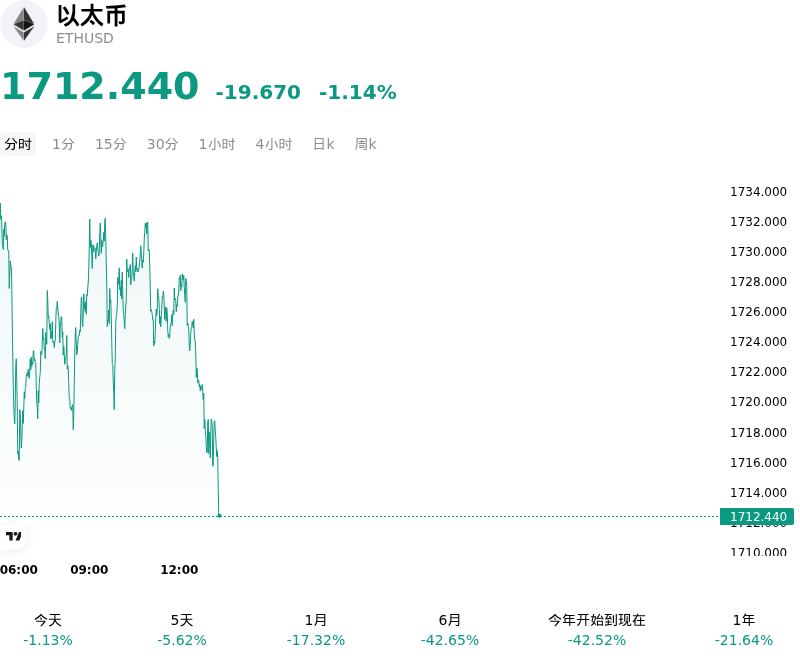The width and height of the screenshot is (800, 660).
Task: Select the 今天 performance range
Action: (x=48, y=630)
